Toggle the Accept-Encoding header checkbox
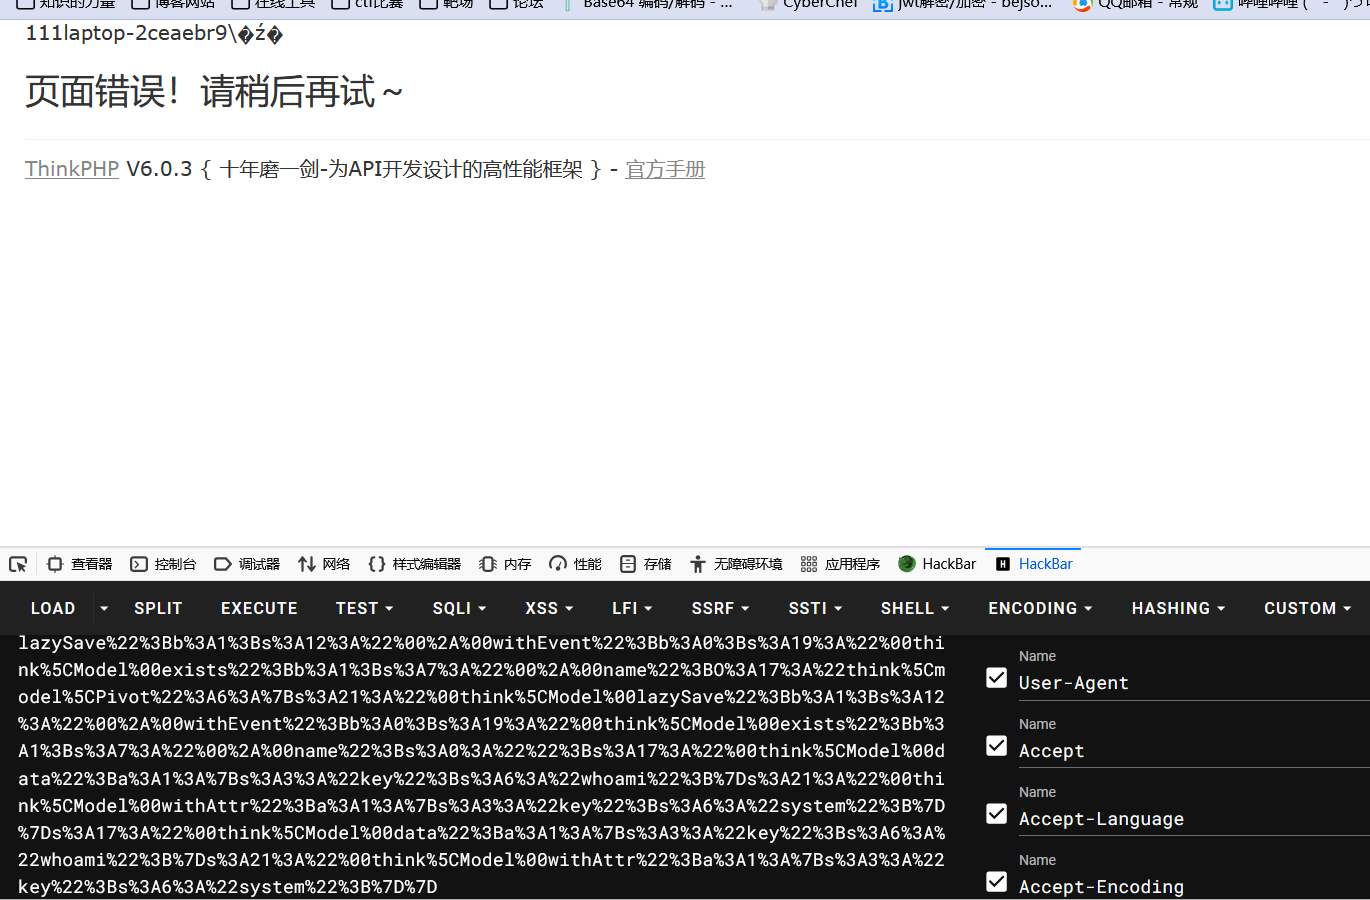The image size is (1370, 900). (996, 881)
